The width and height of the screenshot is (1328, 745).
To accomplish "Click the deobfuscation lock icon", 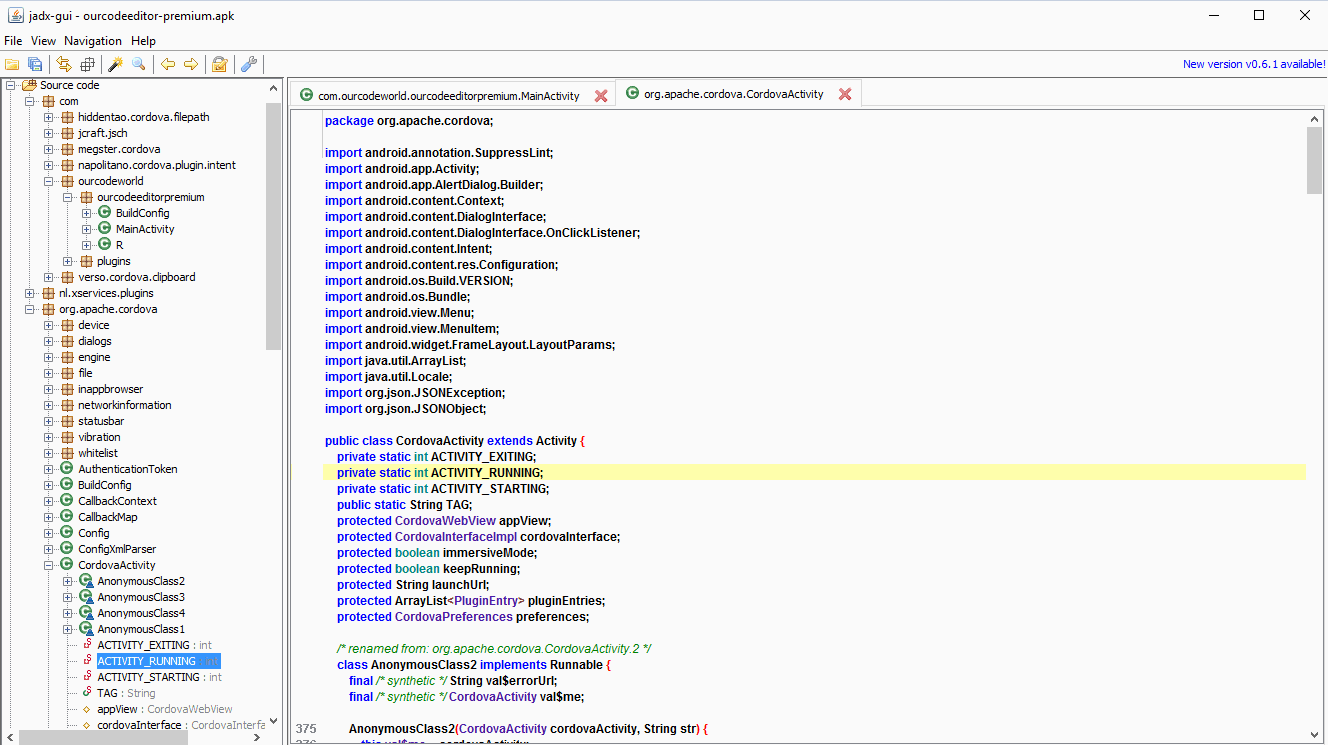I will click(x=219, y=62).
